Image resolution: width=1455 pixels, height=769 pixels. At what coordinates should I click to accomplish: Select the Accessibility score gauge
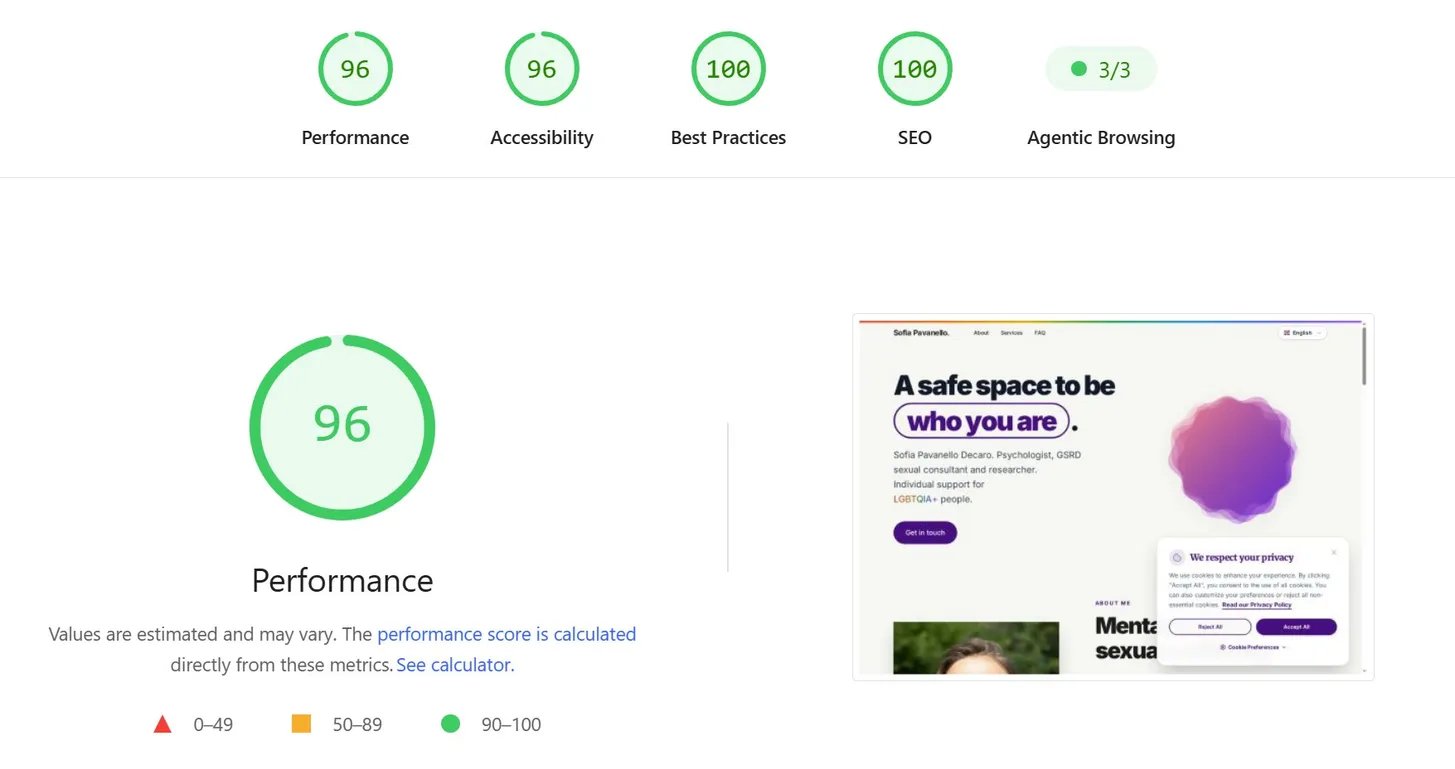click(x=542, y=69)
